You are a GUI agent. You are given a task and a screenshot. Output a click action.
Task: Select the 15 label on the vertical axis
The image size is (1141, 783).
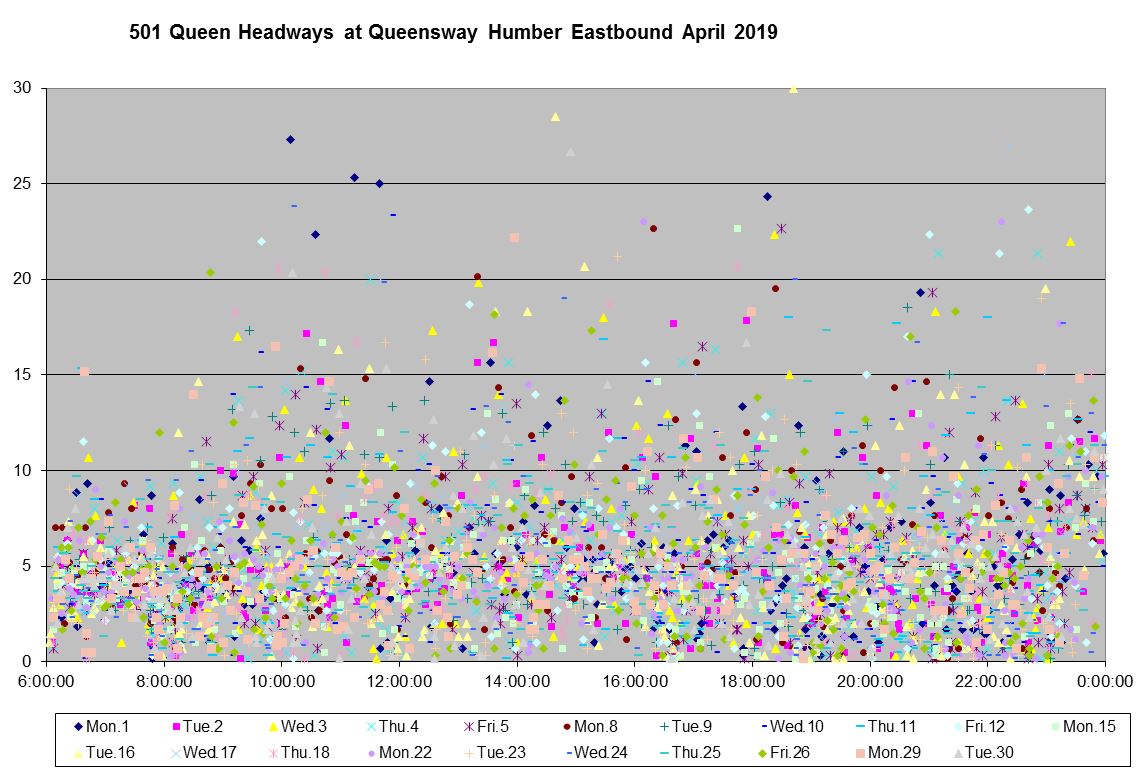pyautogui.click(x=22, y=375)
